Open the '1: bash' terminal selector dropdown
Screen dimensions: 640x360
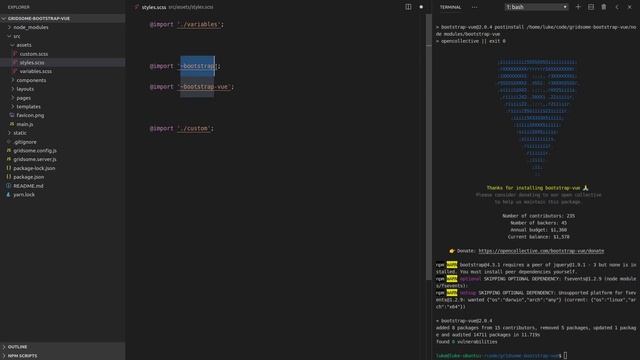pyautogui.click(x=536, y=7)
